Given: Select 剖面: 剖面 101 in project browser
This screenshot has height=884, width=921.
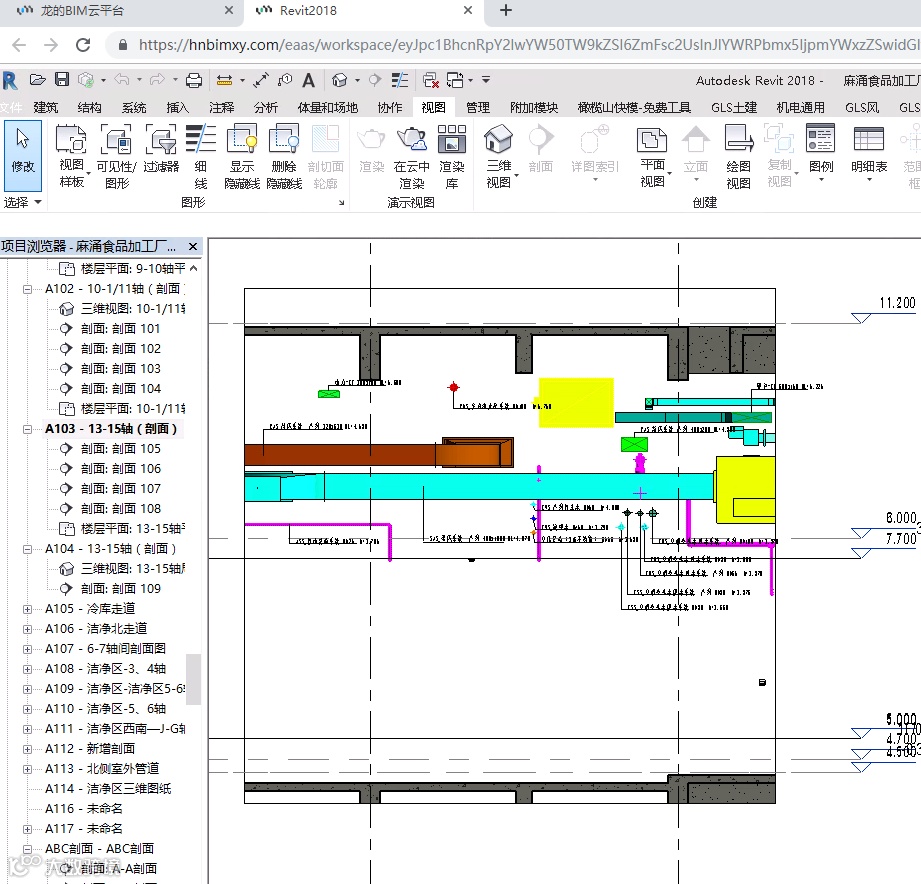Looking at the screenshot, I should [120, 329].
